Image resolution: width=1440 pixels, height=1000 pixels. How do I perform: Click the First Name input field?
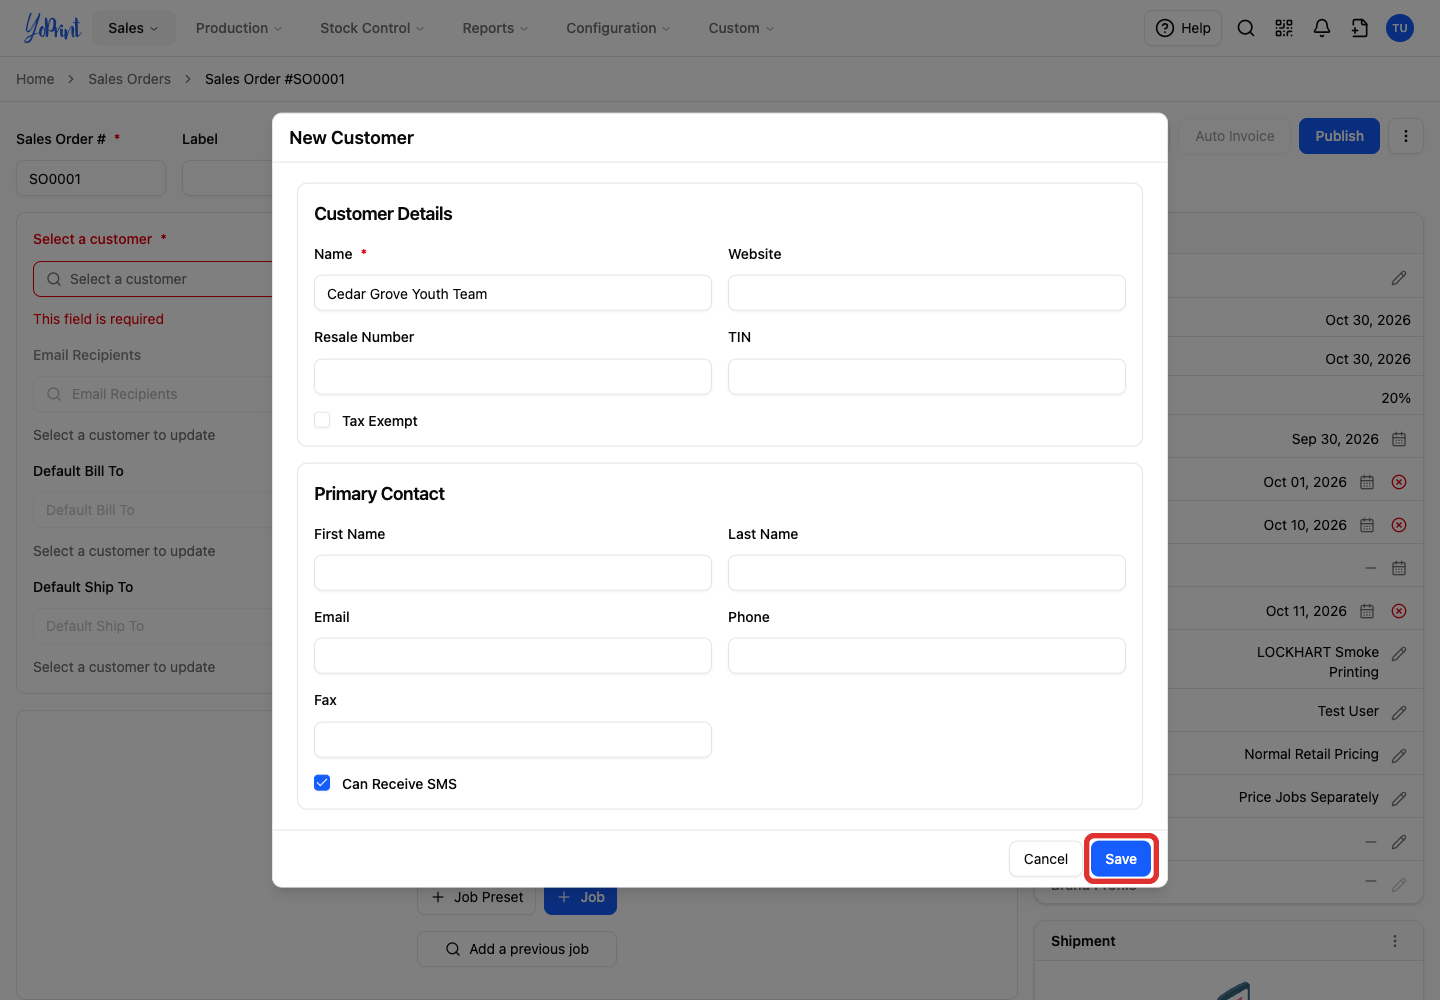[x=513, y=573]
